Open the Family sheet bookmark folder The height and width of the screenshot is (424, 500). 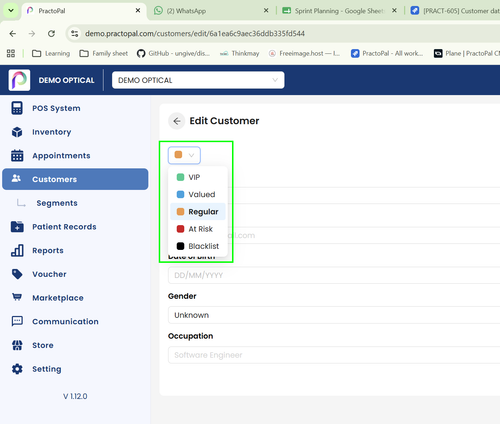click(x=104, y=53)
